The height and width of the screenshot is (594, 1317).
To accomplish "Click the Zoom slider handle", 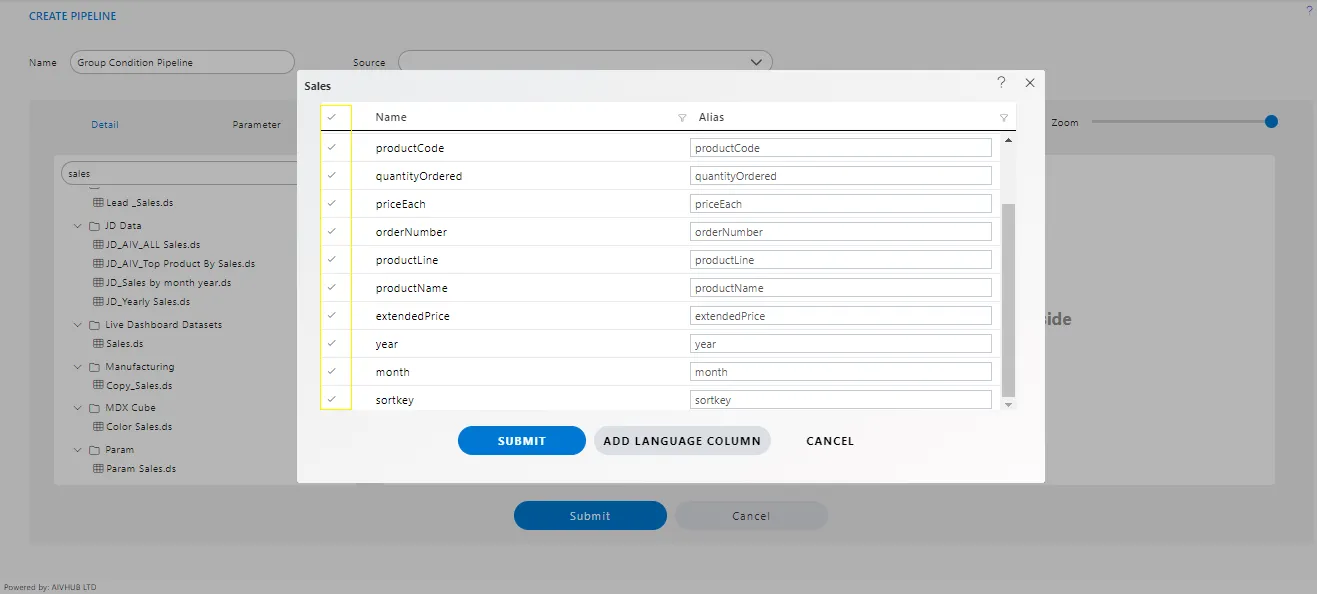I will pyautogui.click(x=1271, y=122).
